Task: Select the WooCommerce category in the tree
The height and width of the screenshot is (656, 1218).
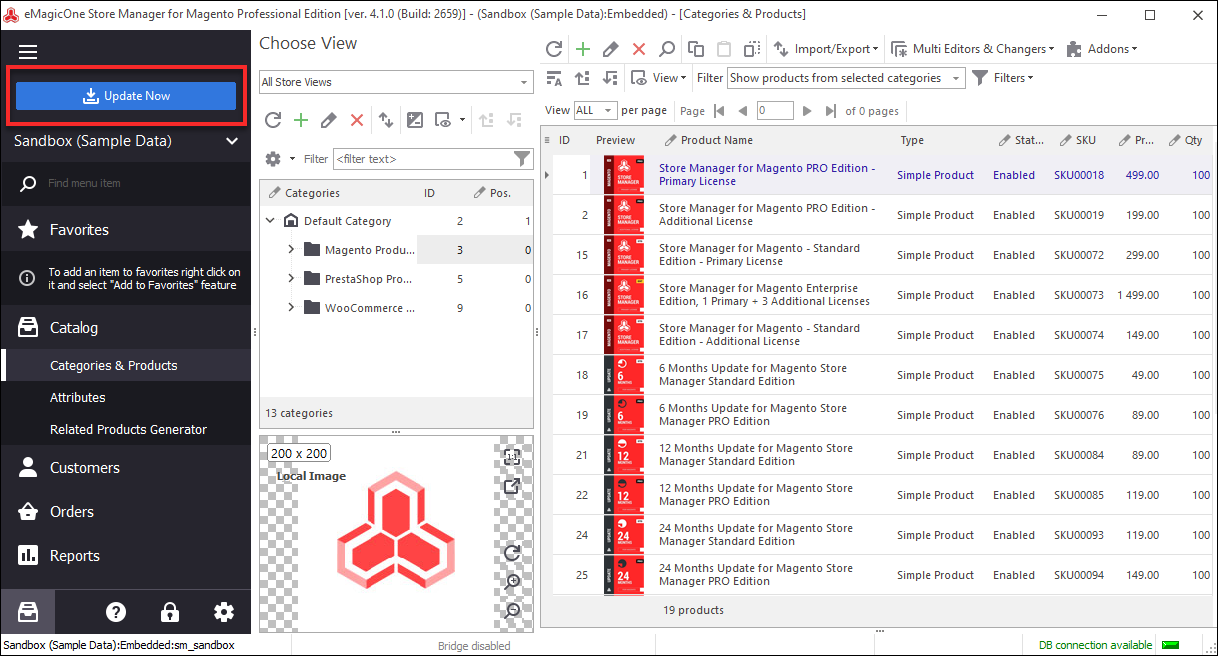Action: pos(369,308)
